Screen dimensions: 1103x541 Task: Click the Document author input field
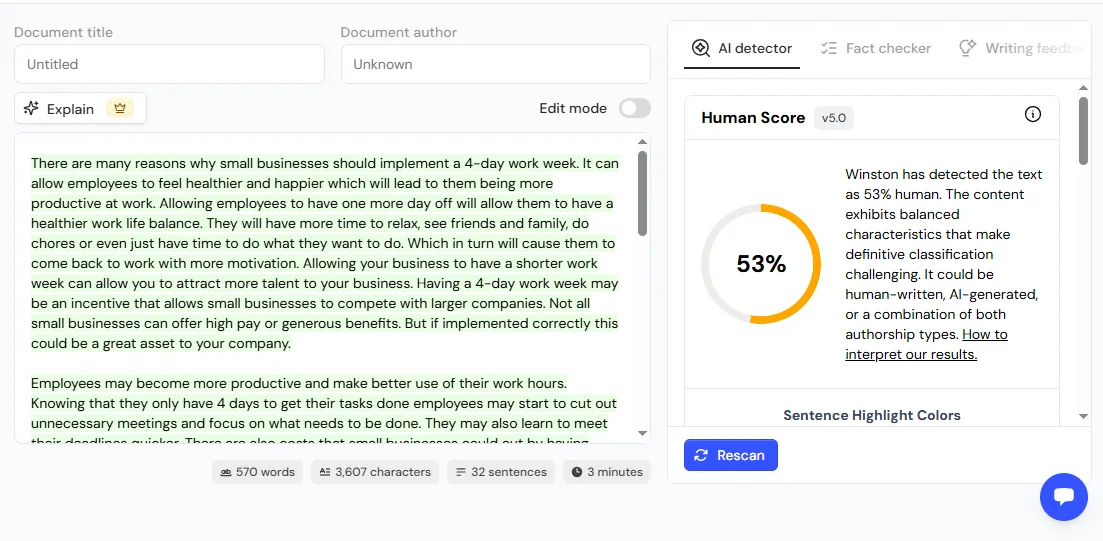(x=496, y=64)
